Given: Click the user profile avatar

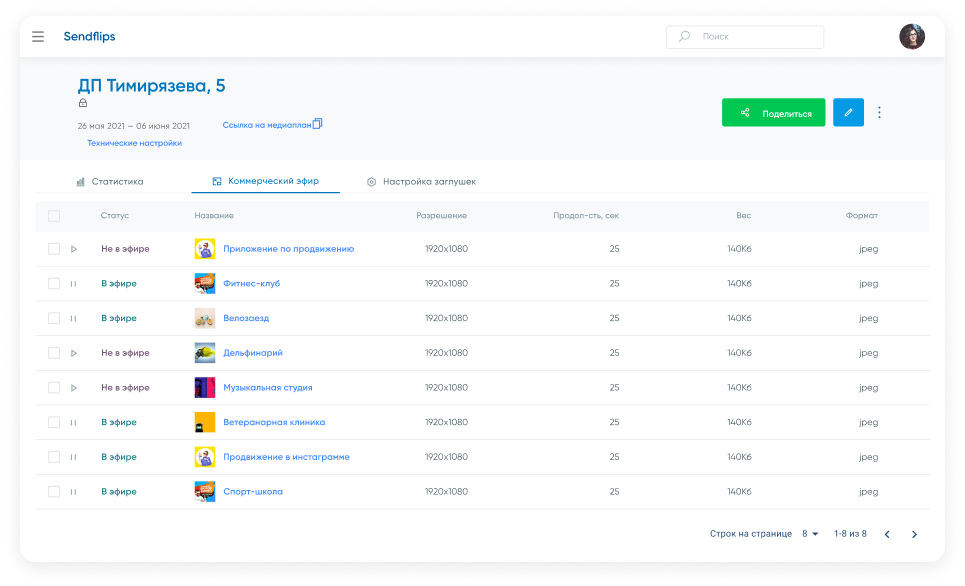Looking at the screenshot, I should (x=911, y=37).
